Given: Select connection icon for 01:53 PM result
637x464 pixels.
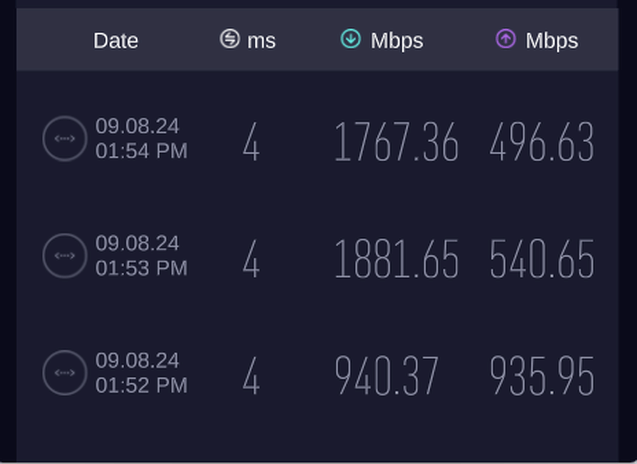Looking at the screenshot, I should [x=65, y=256].
